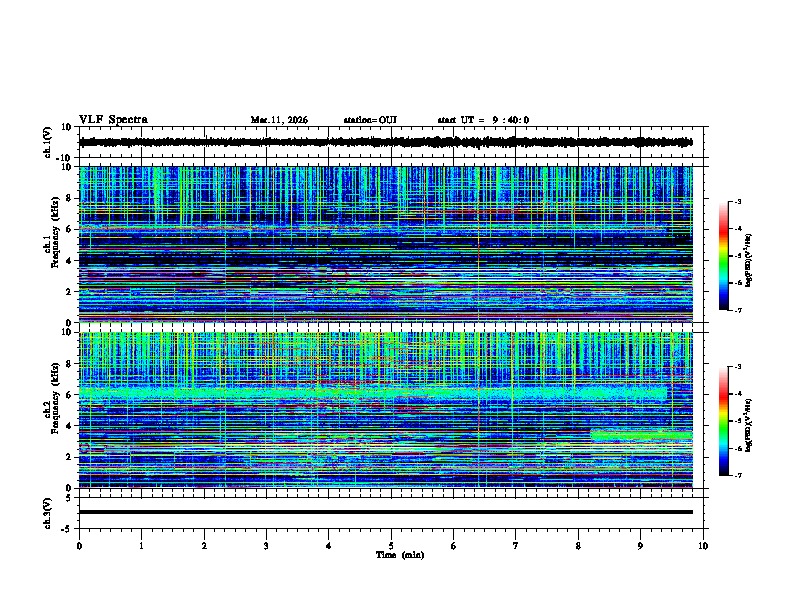
Task: Click the "station=OUI" header label
Action: pos(370,120)
